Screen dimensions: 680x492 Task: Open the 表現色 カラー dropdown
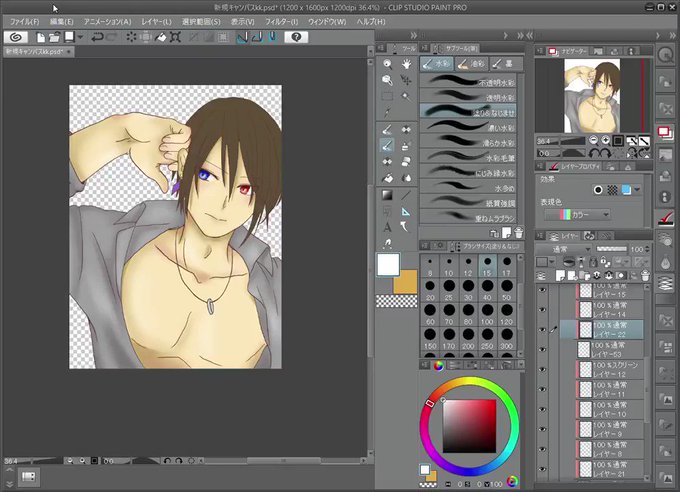pos(577,214)
